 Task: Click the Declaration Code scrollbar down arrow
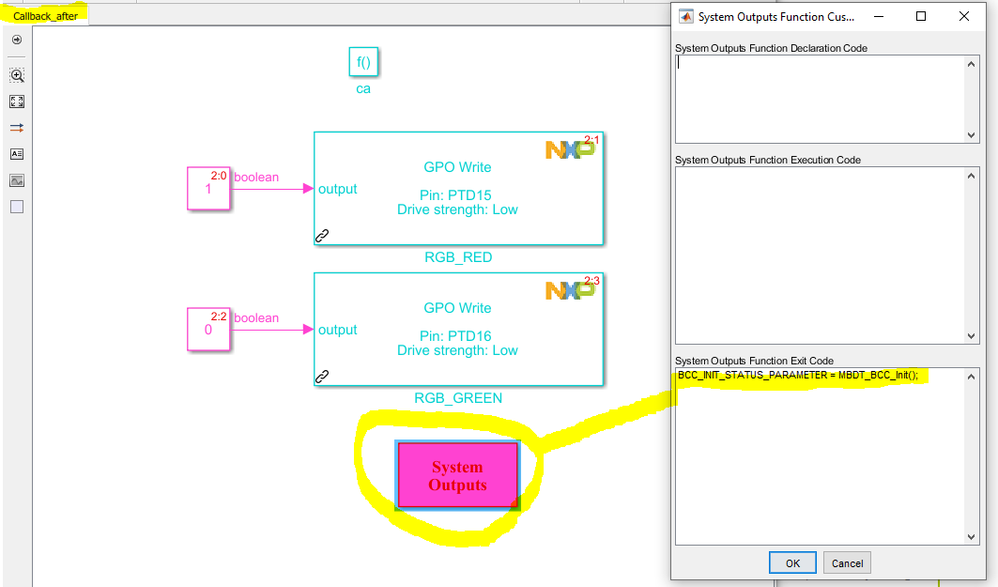971,134
